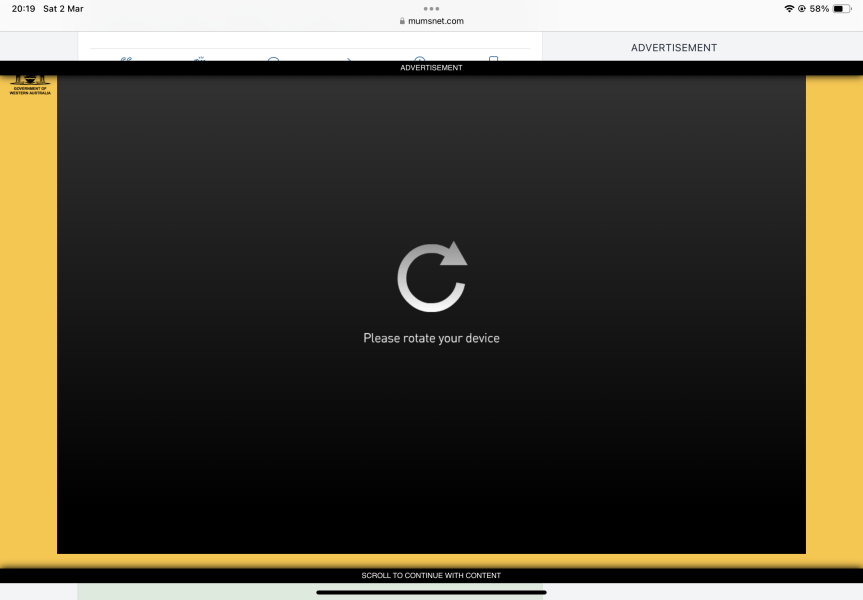Open the three-dot browser menu
This screenshot has height=600, width=863.
click(431, 10)
